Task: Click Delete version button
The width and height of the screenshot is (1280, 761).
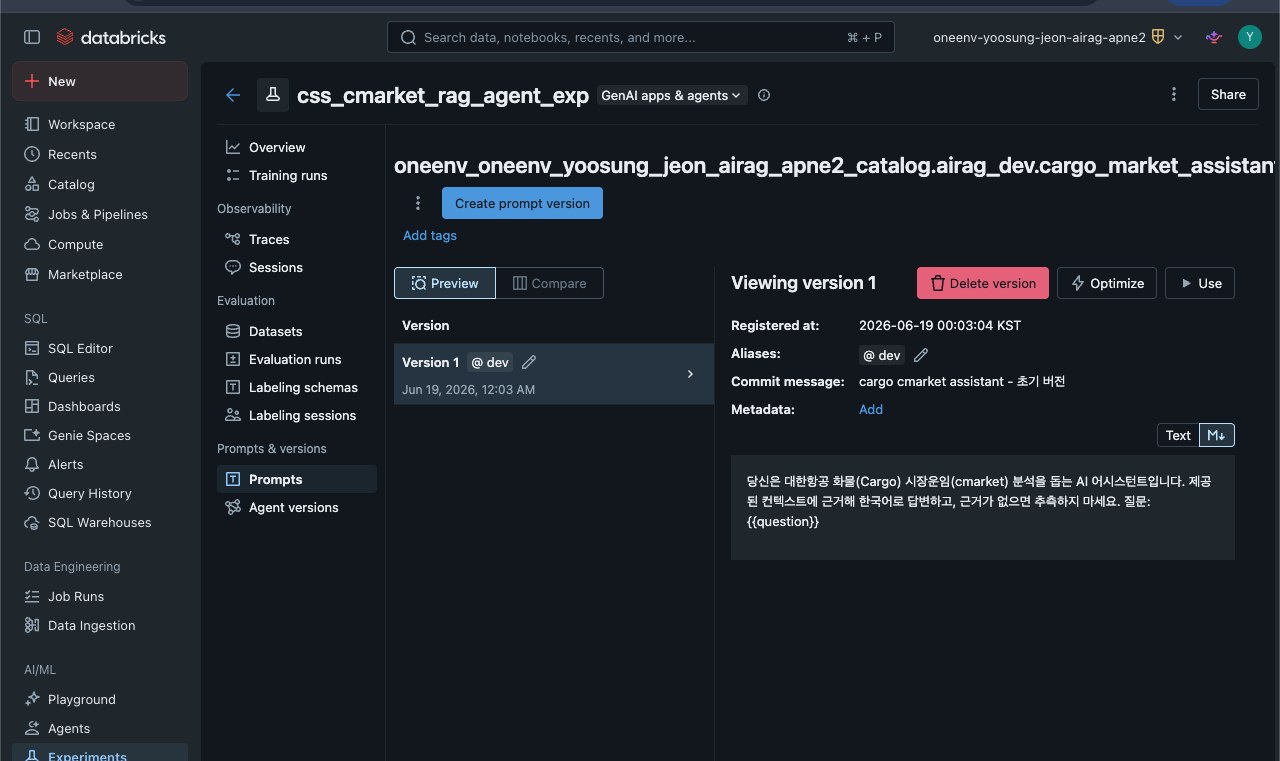Action: (x=983, y=283)
